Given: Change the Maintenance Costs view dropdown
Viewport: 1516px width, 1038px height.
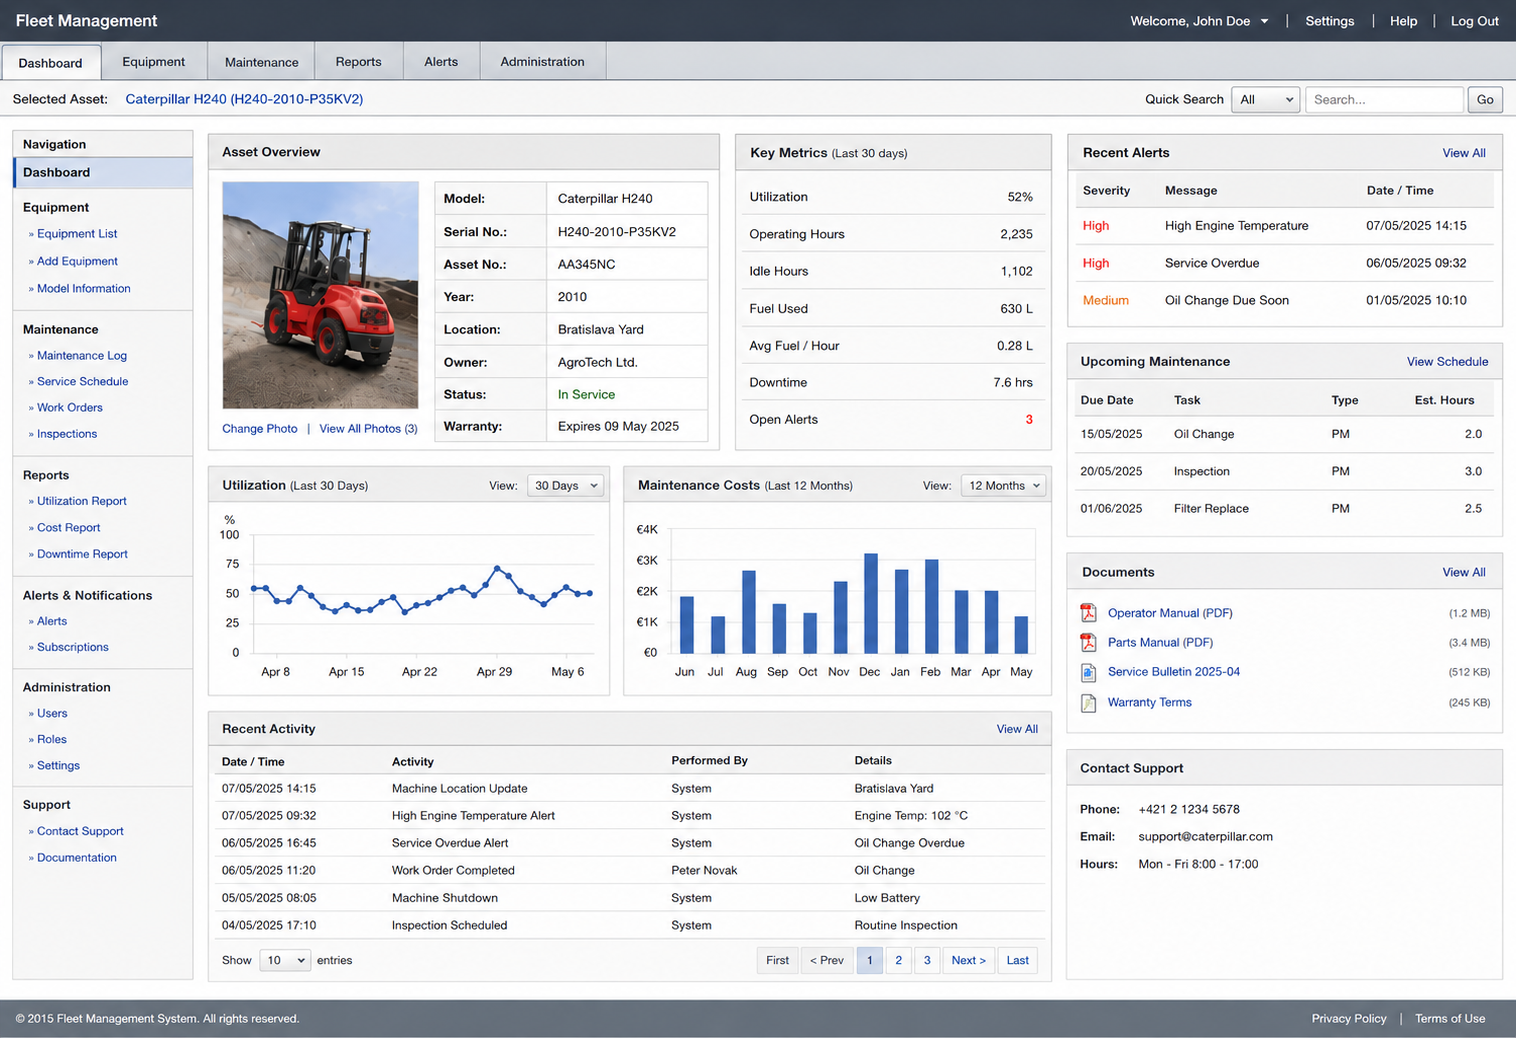Looking at the screenshot, I should pos(1003,485).
